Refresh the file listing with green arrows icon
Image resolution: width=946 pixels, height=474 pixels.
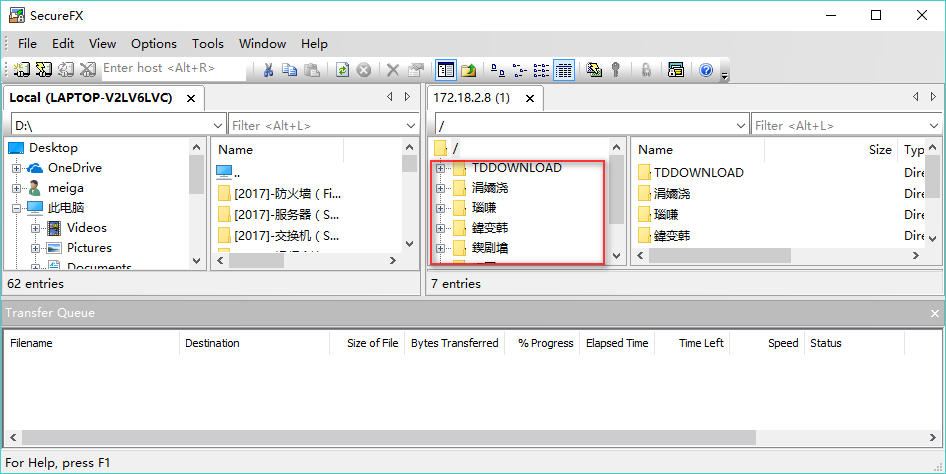[x=342, y=70]
